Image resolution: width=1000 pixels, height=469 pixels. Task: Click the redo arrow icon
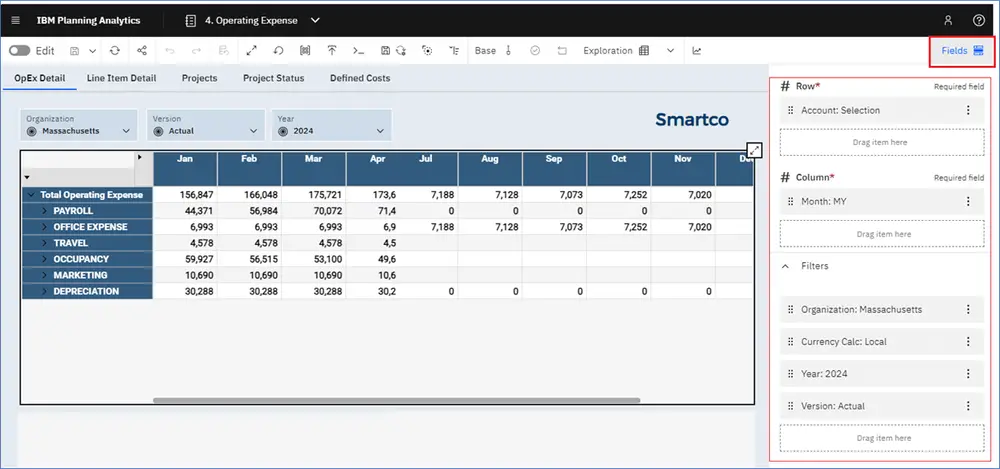tap(196, 50)
